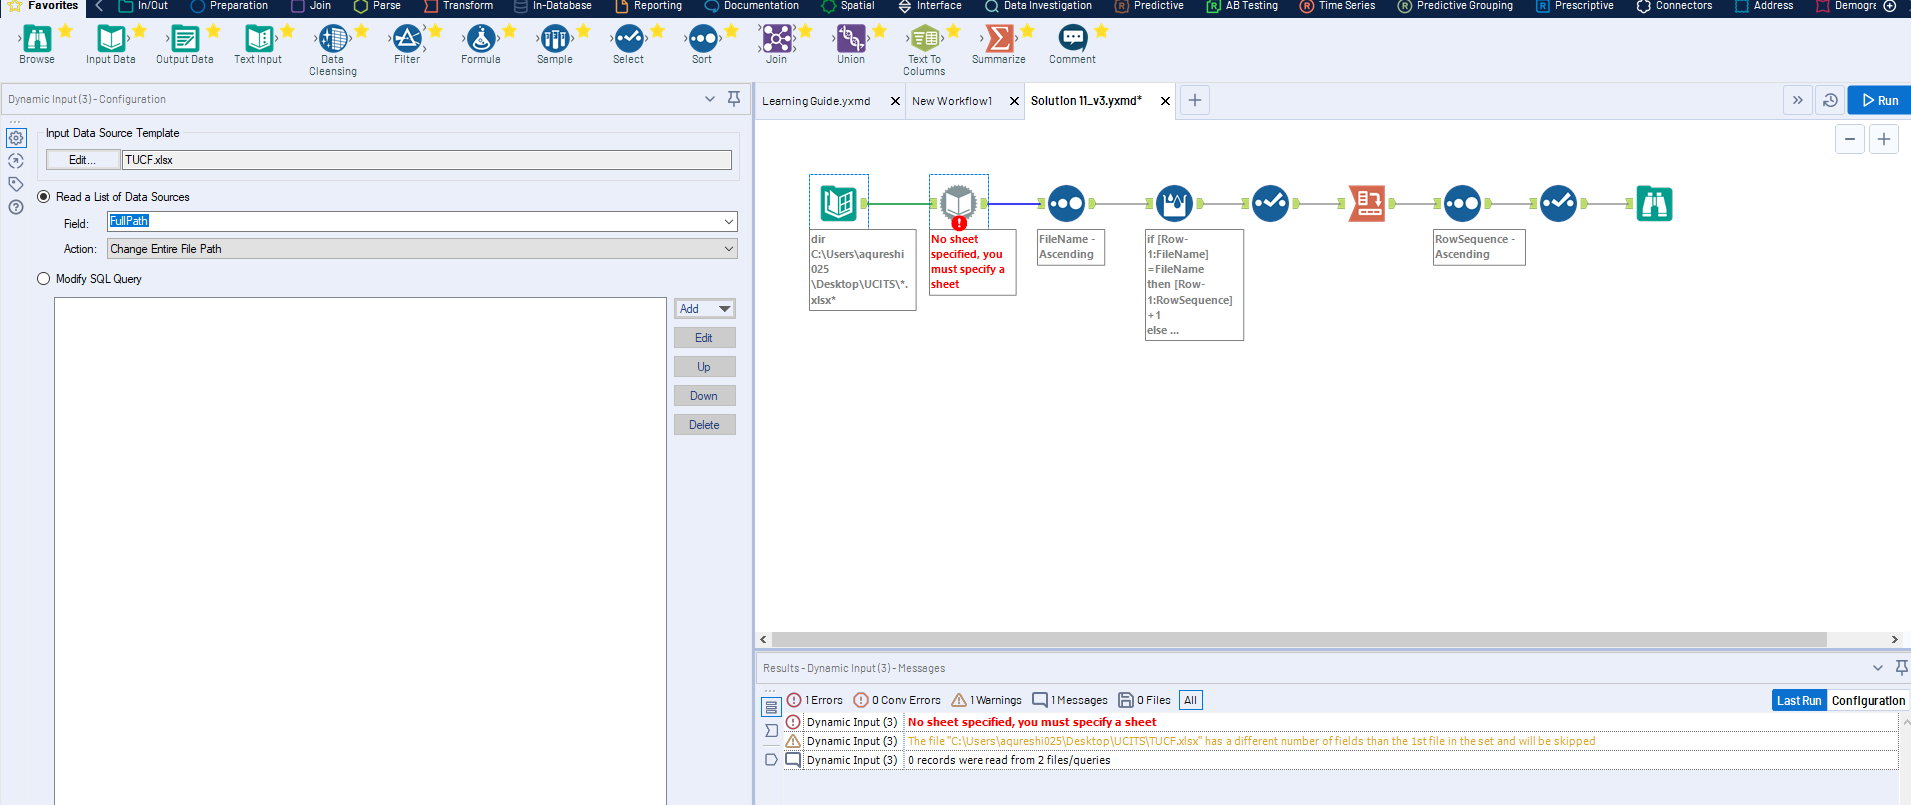The width and height of the screenshot is (1911, 805).
Task: Select Modify SQL Query option
Action: click(x=44, y=279)
